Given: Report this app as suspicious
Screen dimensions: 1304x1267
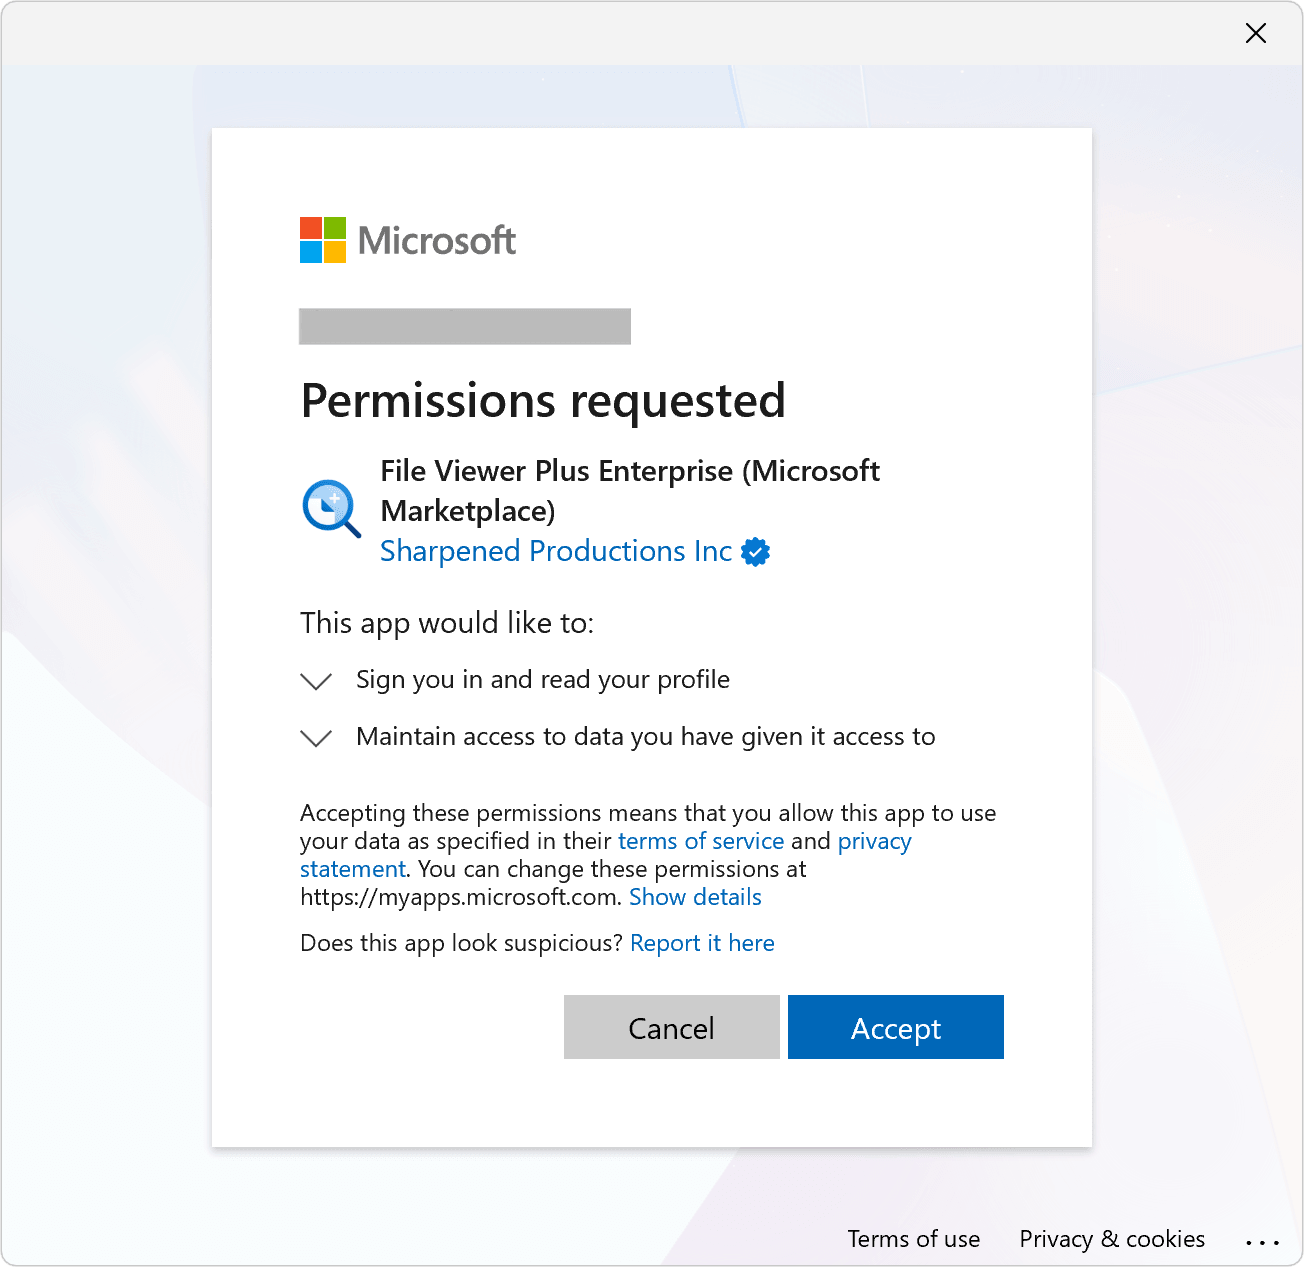Looking at the screenshot, I should pyautogui.click(x=702, y=943).
